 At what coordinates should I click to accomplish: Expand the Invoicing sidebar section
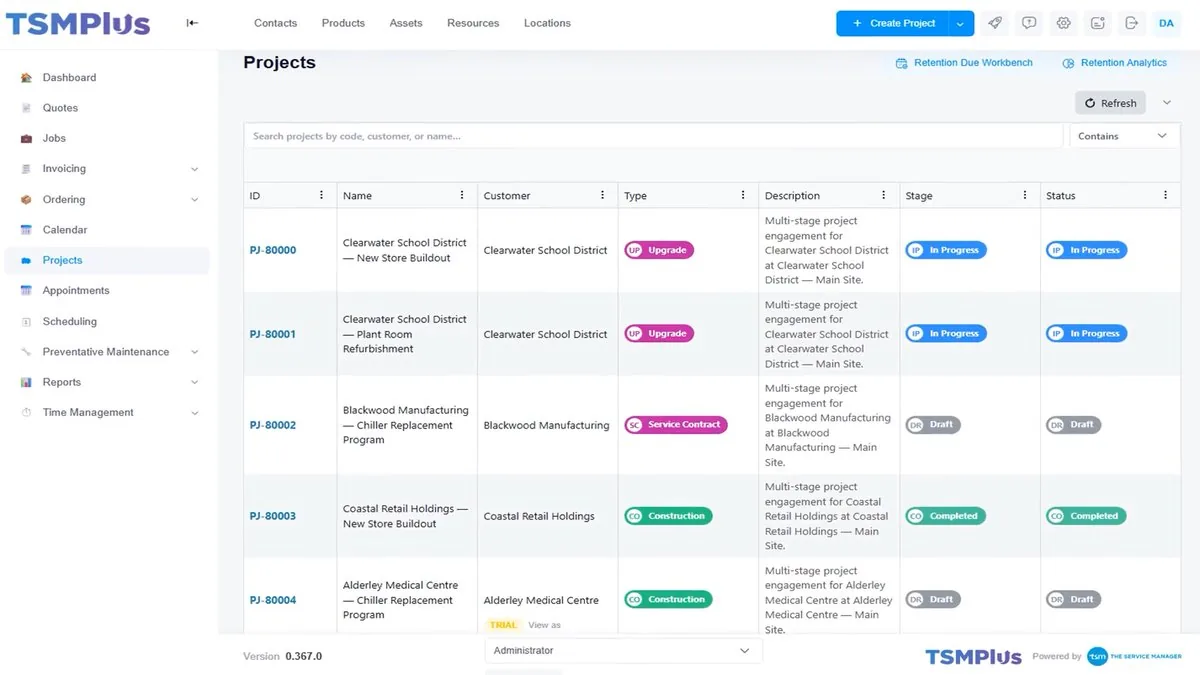pyautogui.click(x=194, y=169)
